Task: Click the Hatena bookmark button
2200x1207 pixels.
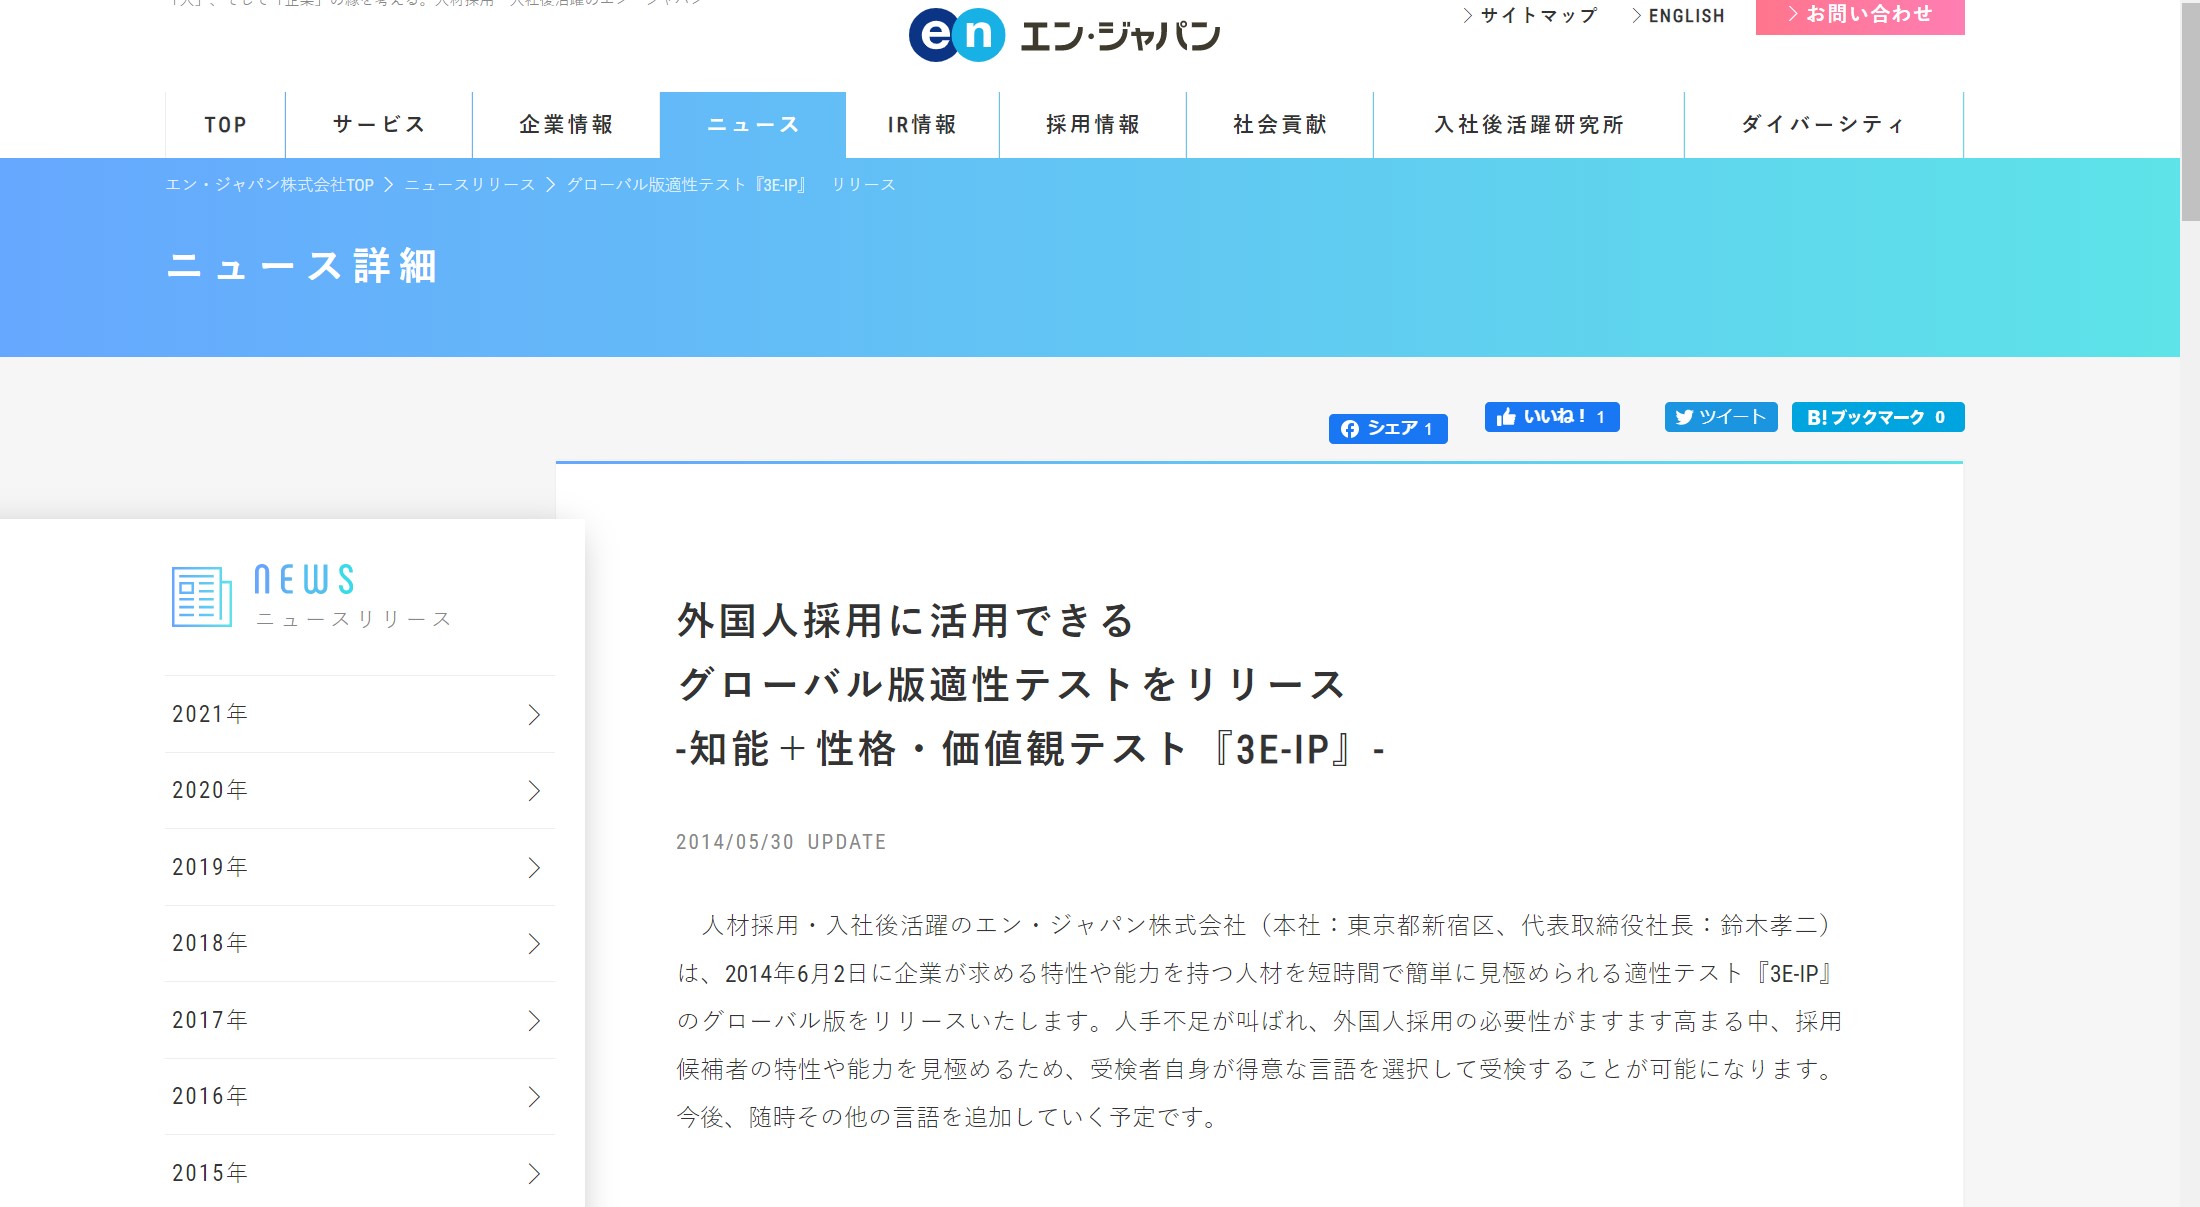Action: tap(1877, 417)
